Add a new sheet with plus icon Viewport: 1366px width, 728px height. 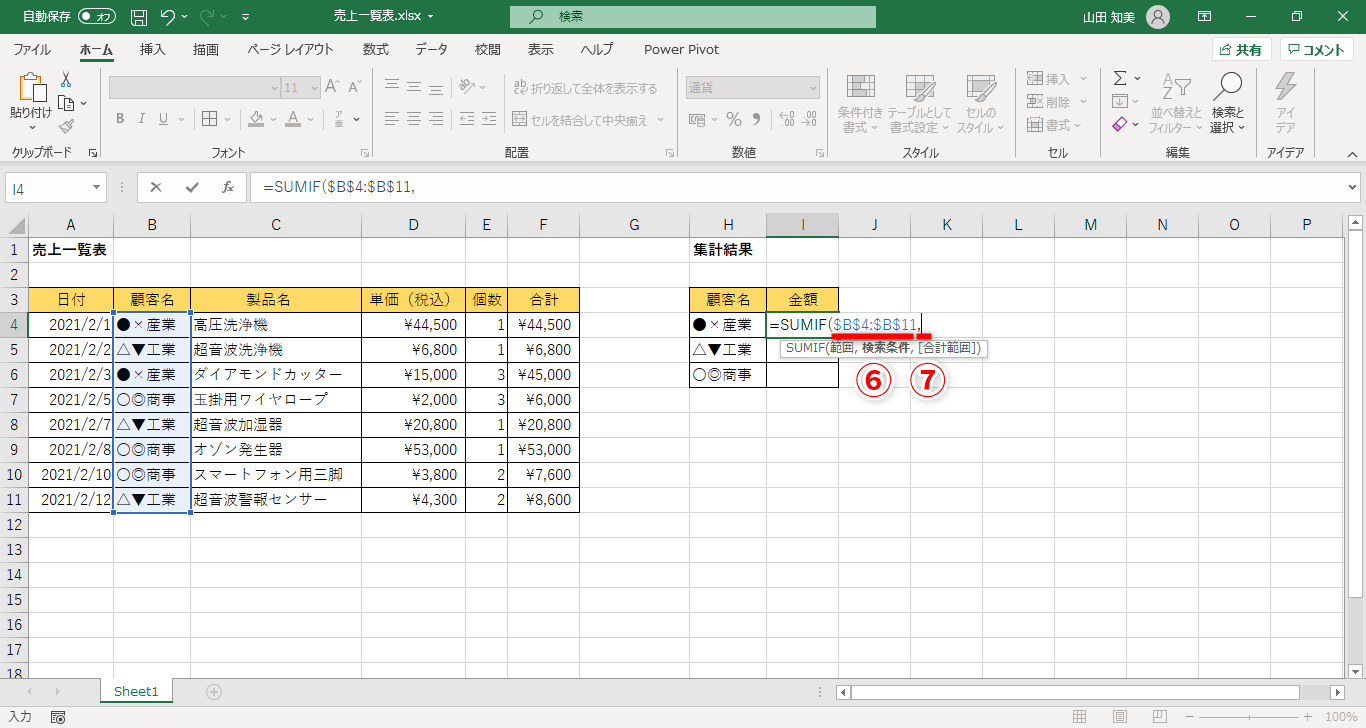213,691
